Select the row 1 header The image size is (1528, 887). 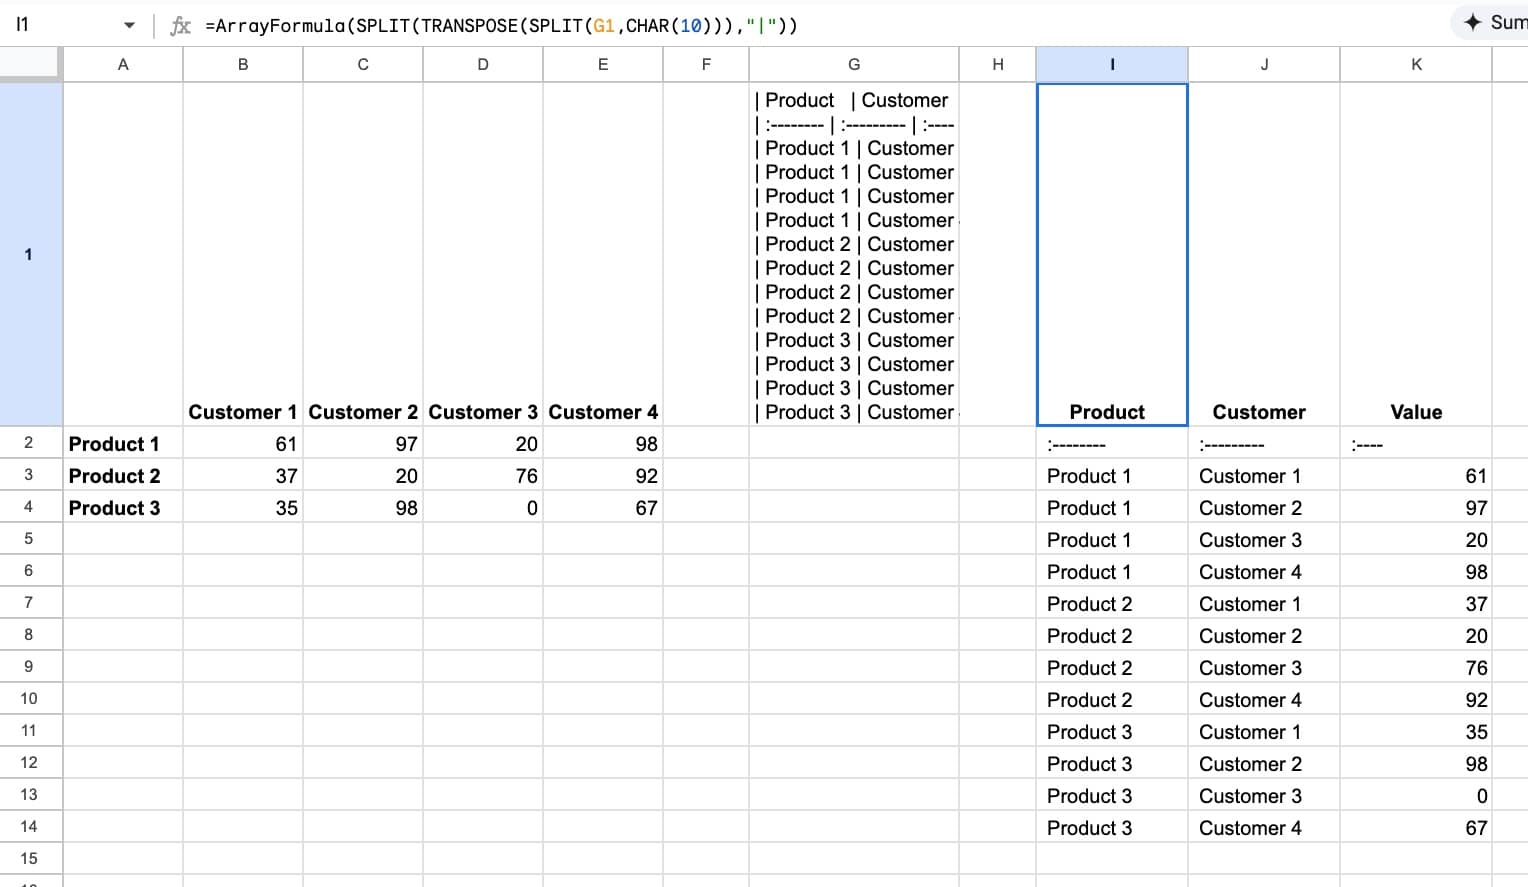click(x=29, y=254)
